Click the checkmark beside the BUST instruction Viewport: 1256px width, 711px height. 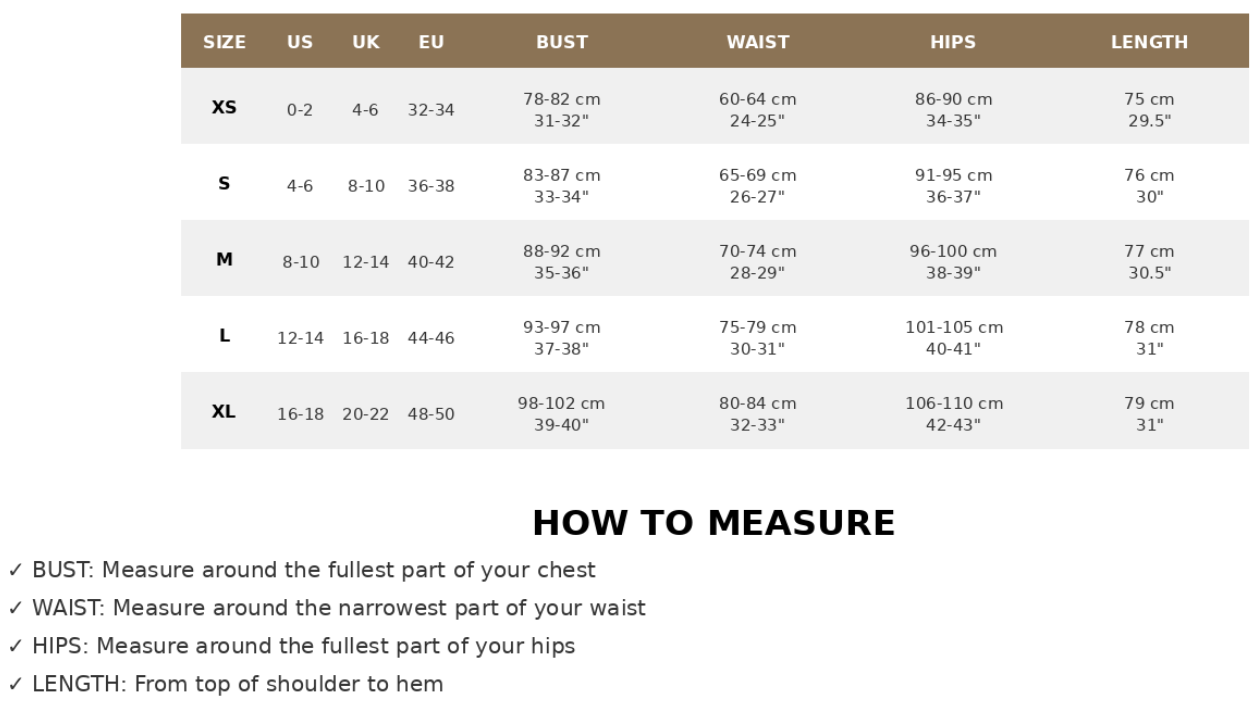[15, 570]
